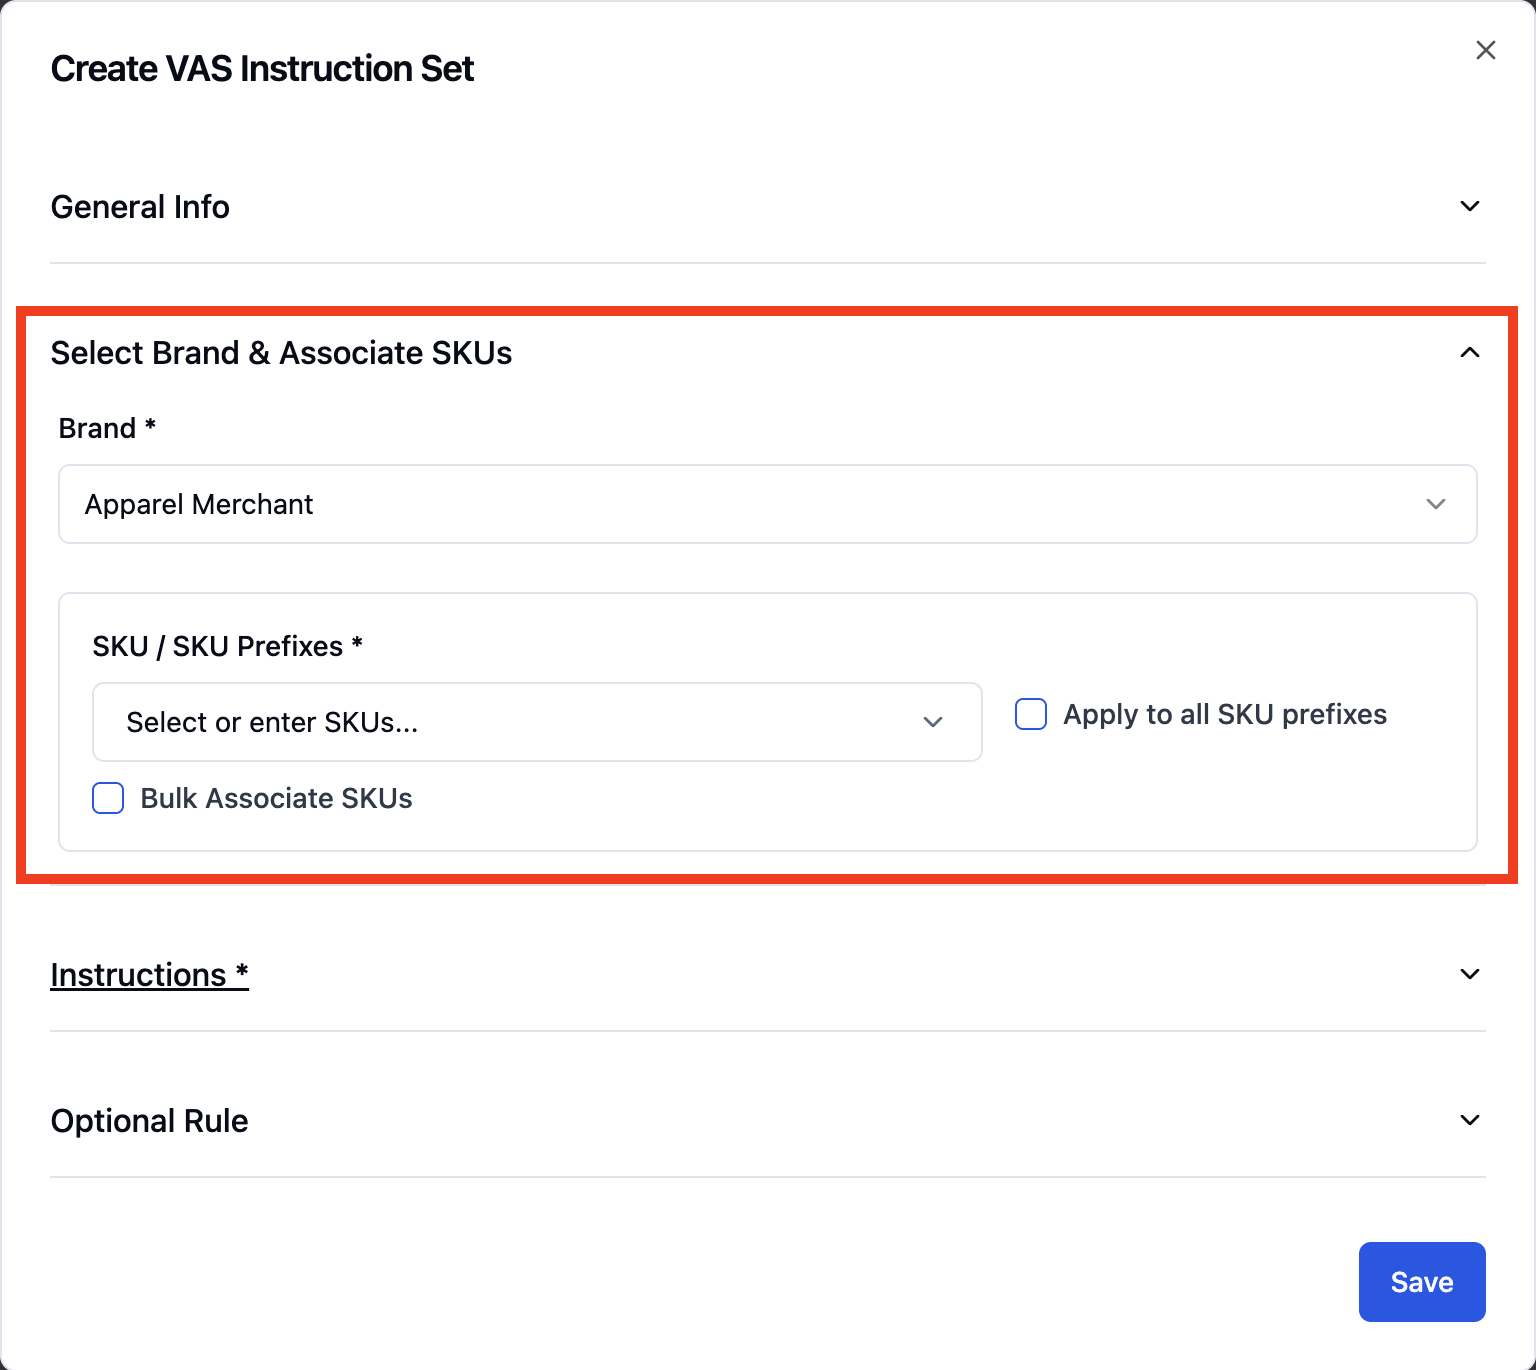Expand Optional Rule section chevron
This screenshot has height=1370, width=1536.
click(1469, 1120)
